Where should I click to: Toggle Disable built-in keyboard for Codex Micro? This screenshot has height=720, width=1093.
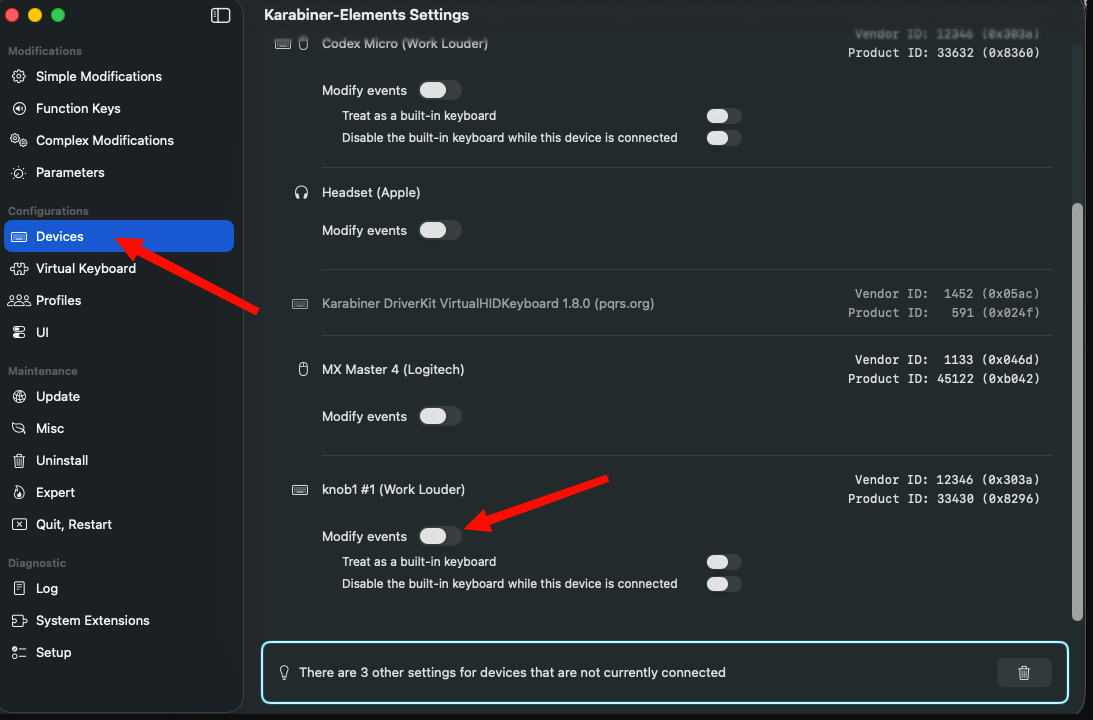click(x=724, y=138)
